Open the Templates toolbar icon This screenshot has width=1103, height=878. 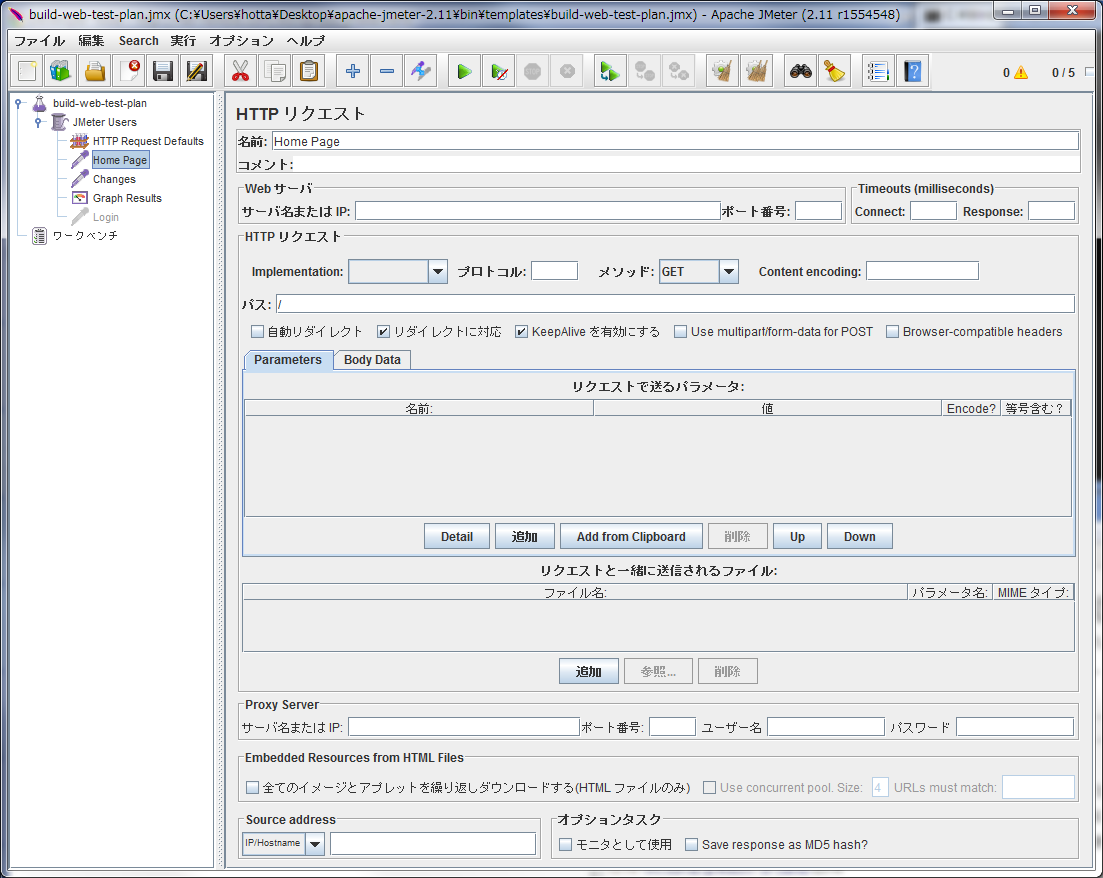(60, 71)
